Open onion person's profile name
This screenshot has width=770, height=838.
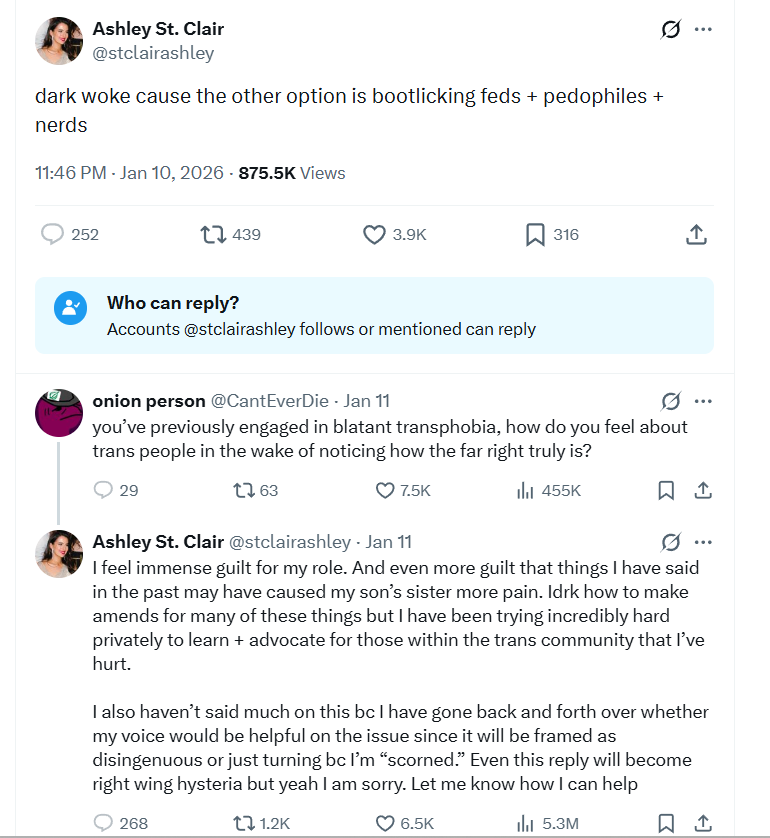click(x=147, y=401)
